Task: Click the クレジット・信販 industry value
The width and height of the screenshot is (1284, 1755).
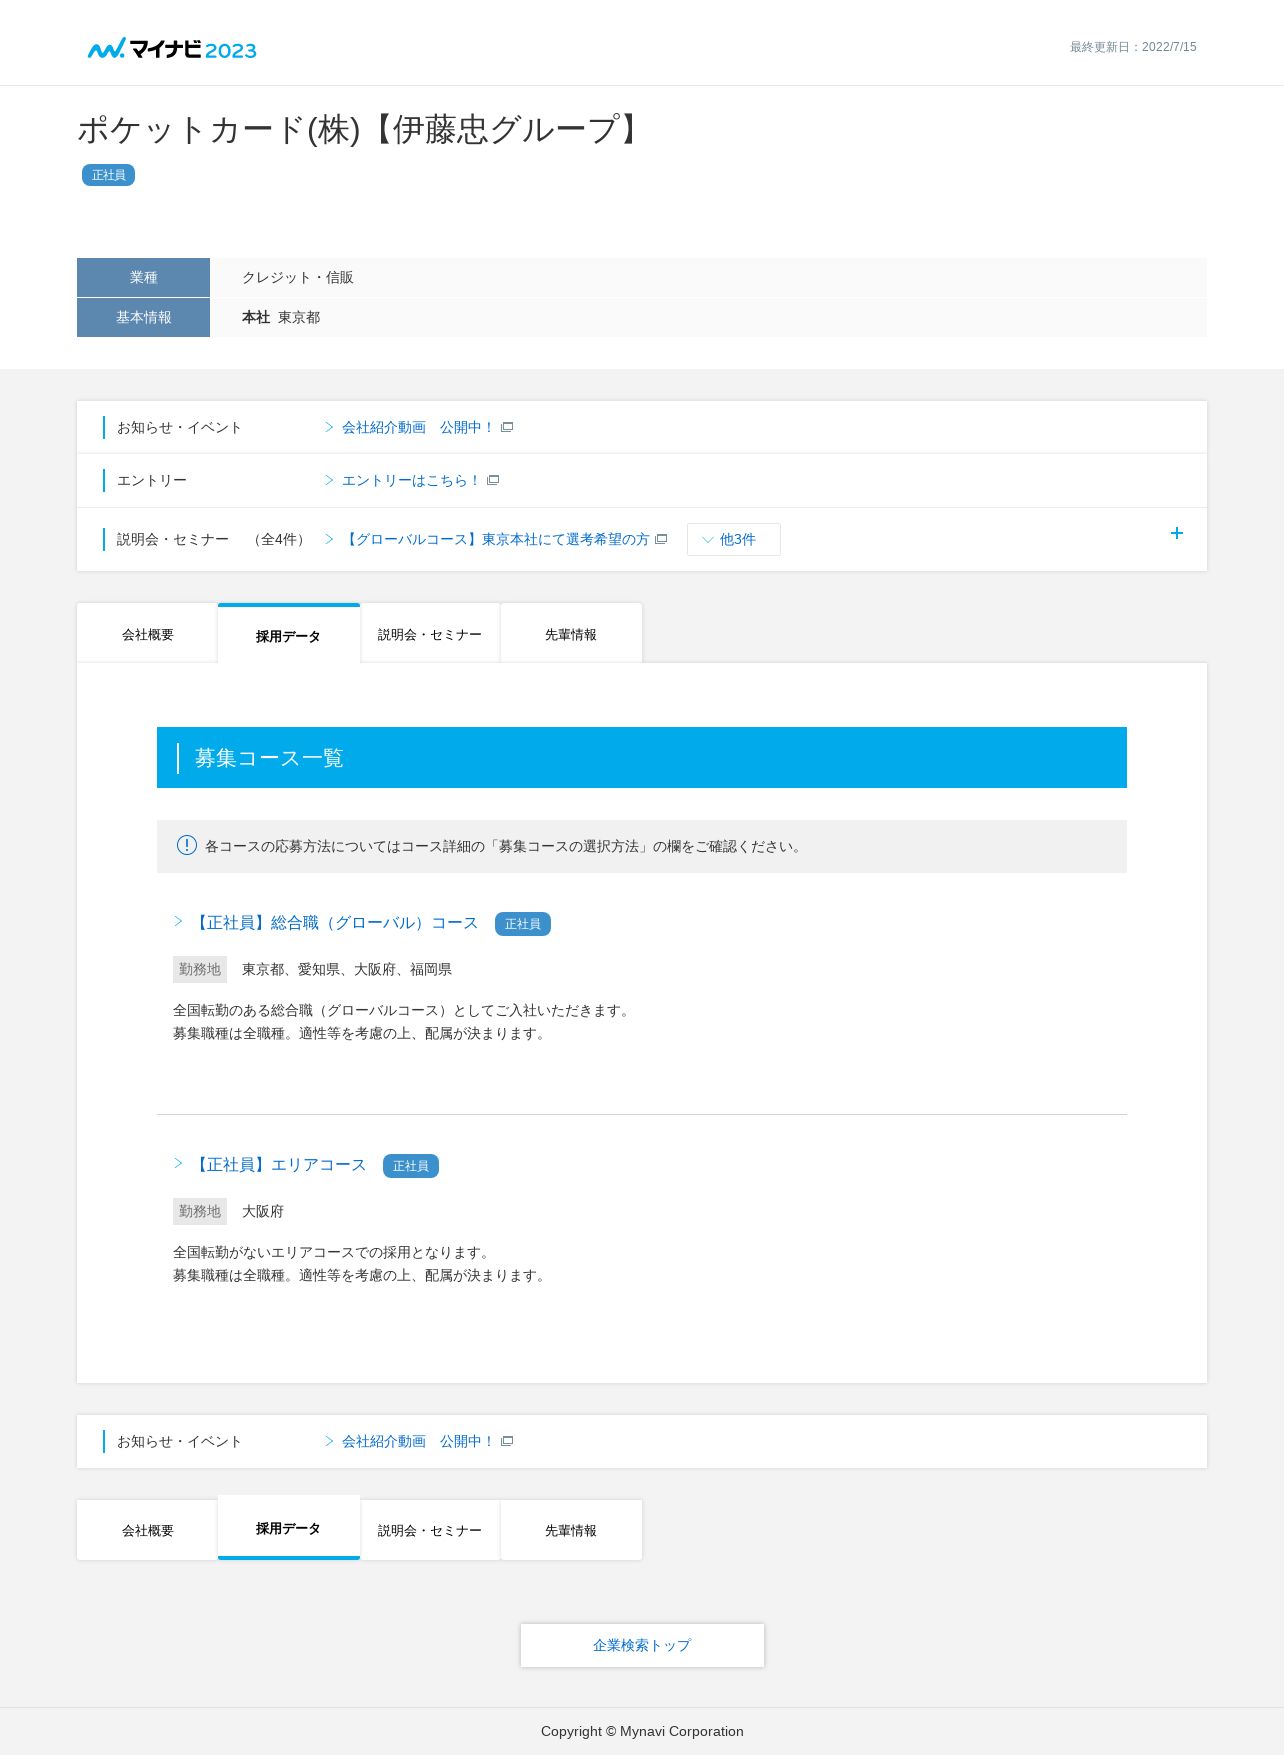Action: [298, 277]
